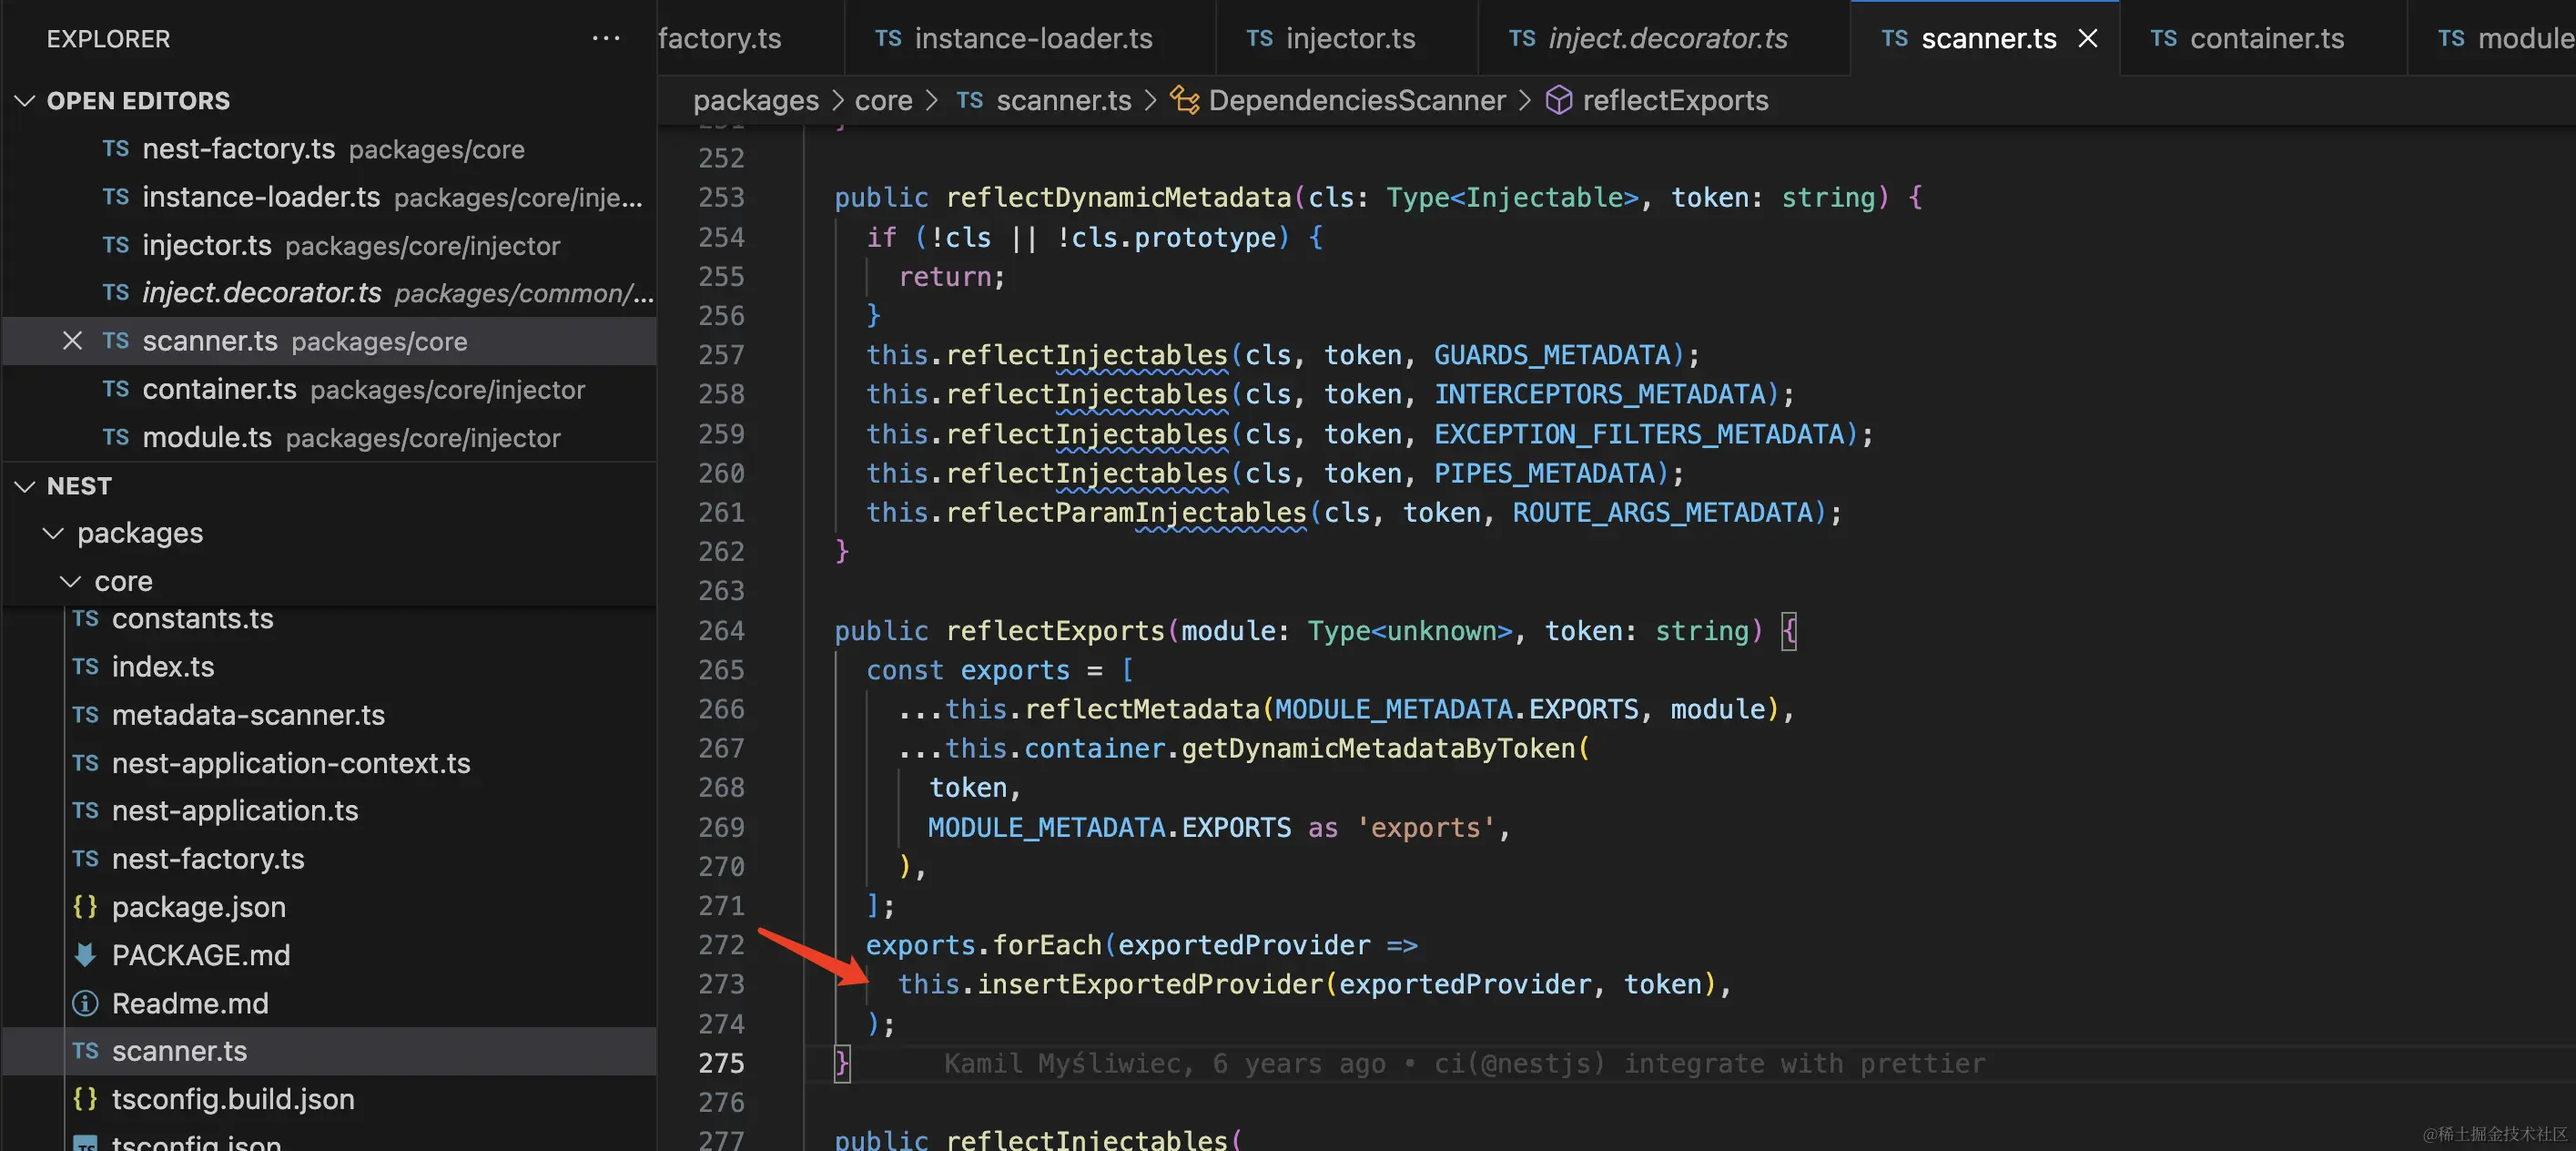Open breadcrumb dropdown after core
The image size is (2576, 1151).
(x=932, y=100)
